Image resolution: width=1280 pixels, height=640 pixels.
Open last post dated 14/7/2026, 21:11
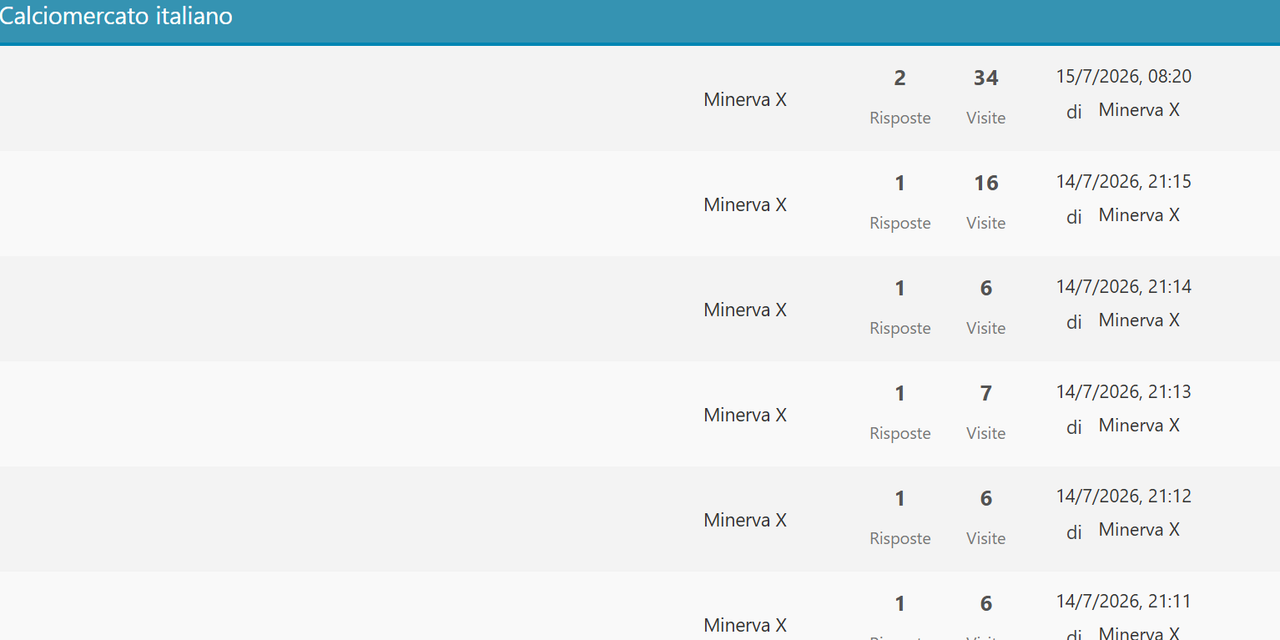pos(1124,602)
